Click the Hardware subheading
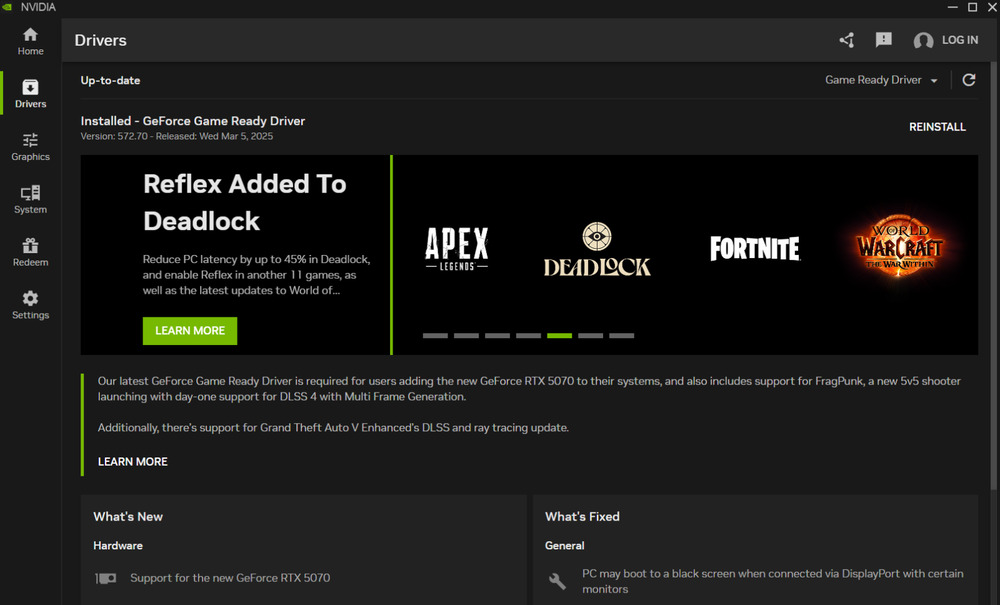The height and width of the screenshot is (605, 1000). tap(118, 546)
